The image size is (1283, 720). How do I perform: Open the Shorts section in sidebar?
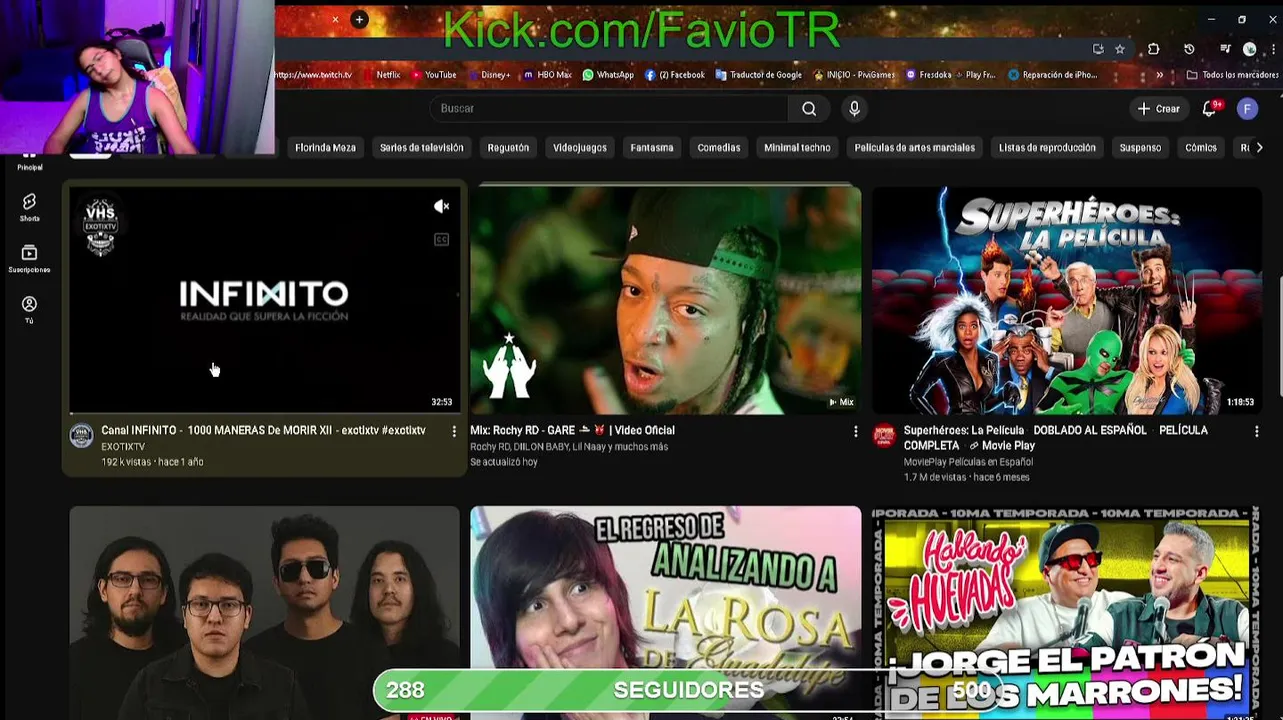30,207
